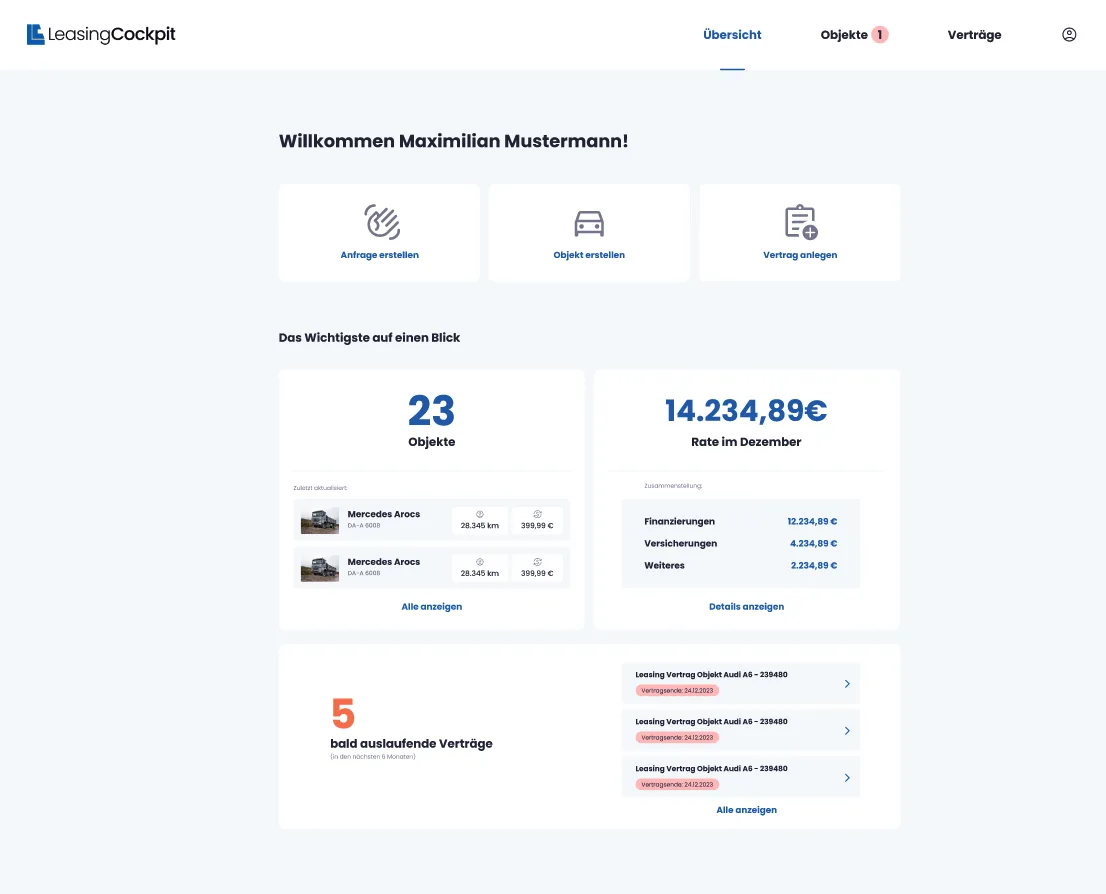Open the Verträge tab
This screenshot has width=1106, height=894.
(974, 35)
